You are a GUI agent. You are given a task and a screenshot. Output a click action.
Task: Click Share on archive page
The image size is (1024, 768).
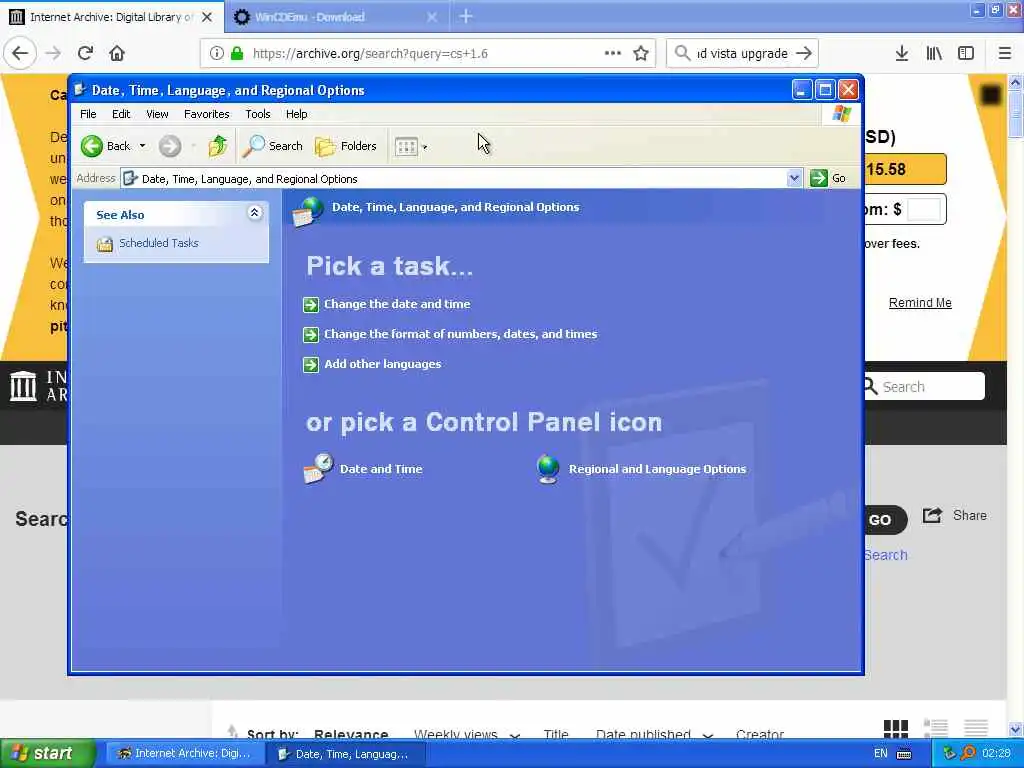pyautogui.click(x=955, y=515)
